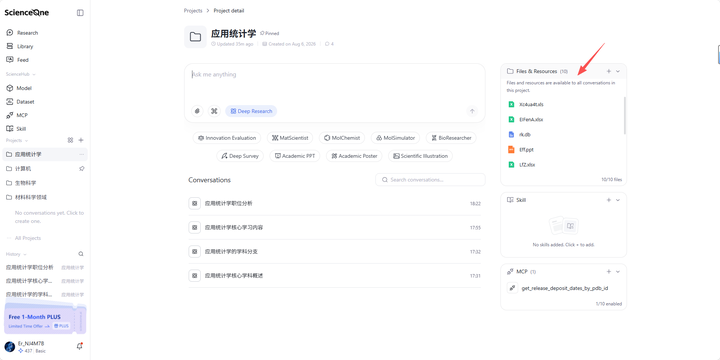Screen dimensions: 720x360
Task: Collapse the MCP panel
Action: point(618,271)
